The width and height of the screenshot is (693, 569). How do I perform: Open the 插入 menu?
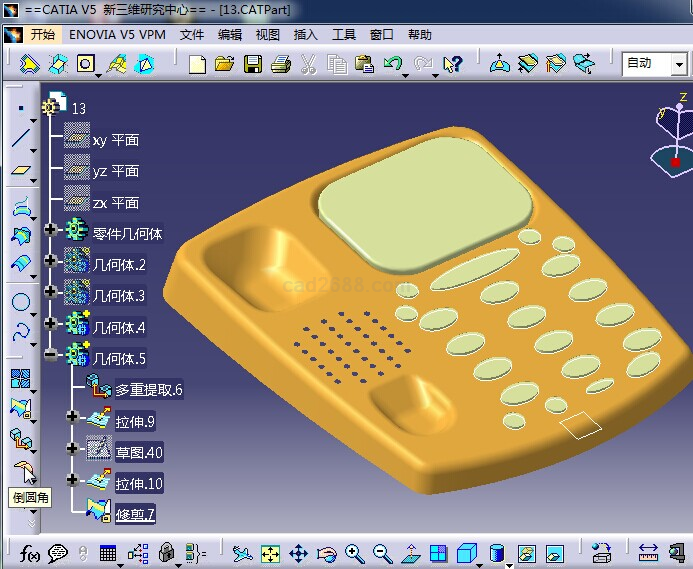[305, 34]
